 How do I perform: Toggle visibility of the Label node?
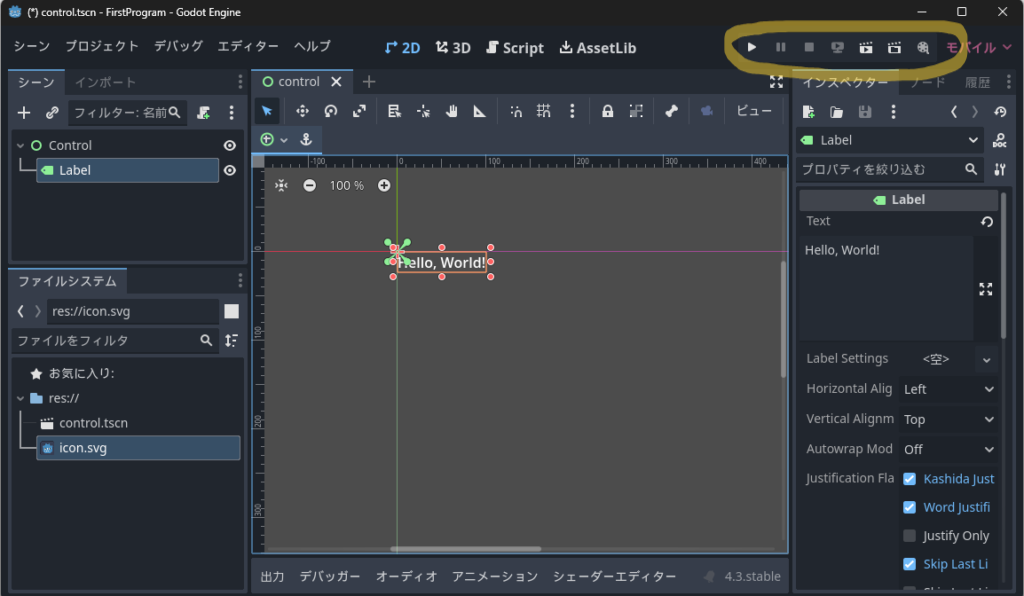tap(230, 170)
